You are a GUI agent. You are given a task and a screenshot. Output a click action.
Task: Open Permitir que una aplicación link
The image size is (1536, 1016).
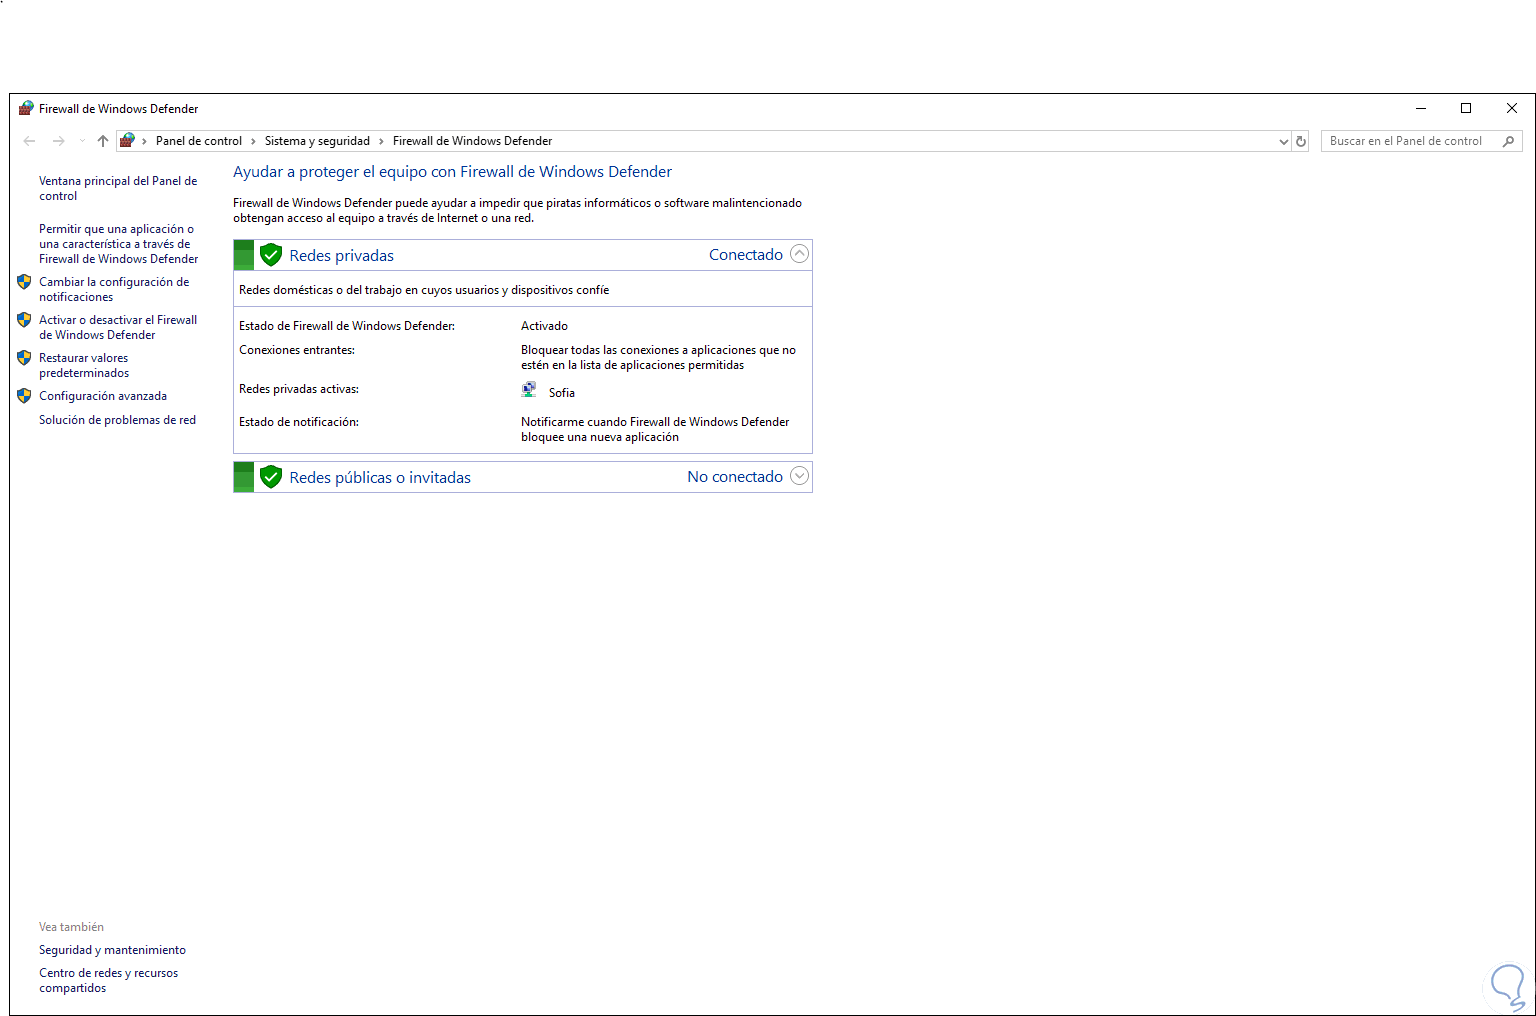pyautogui.click(x=119, y=244)
